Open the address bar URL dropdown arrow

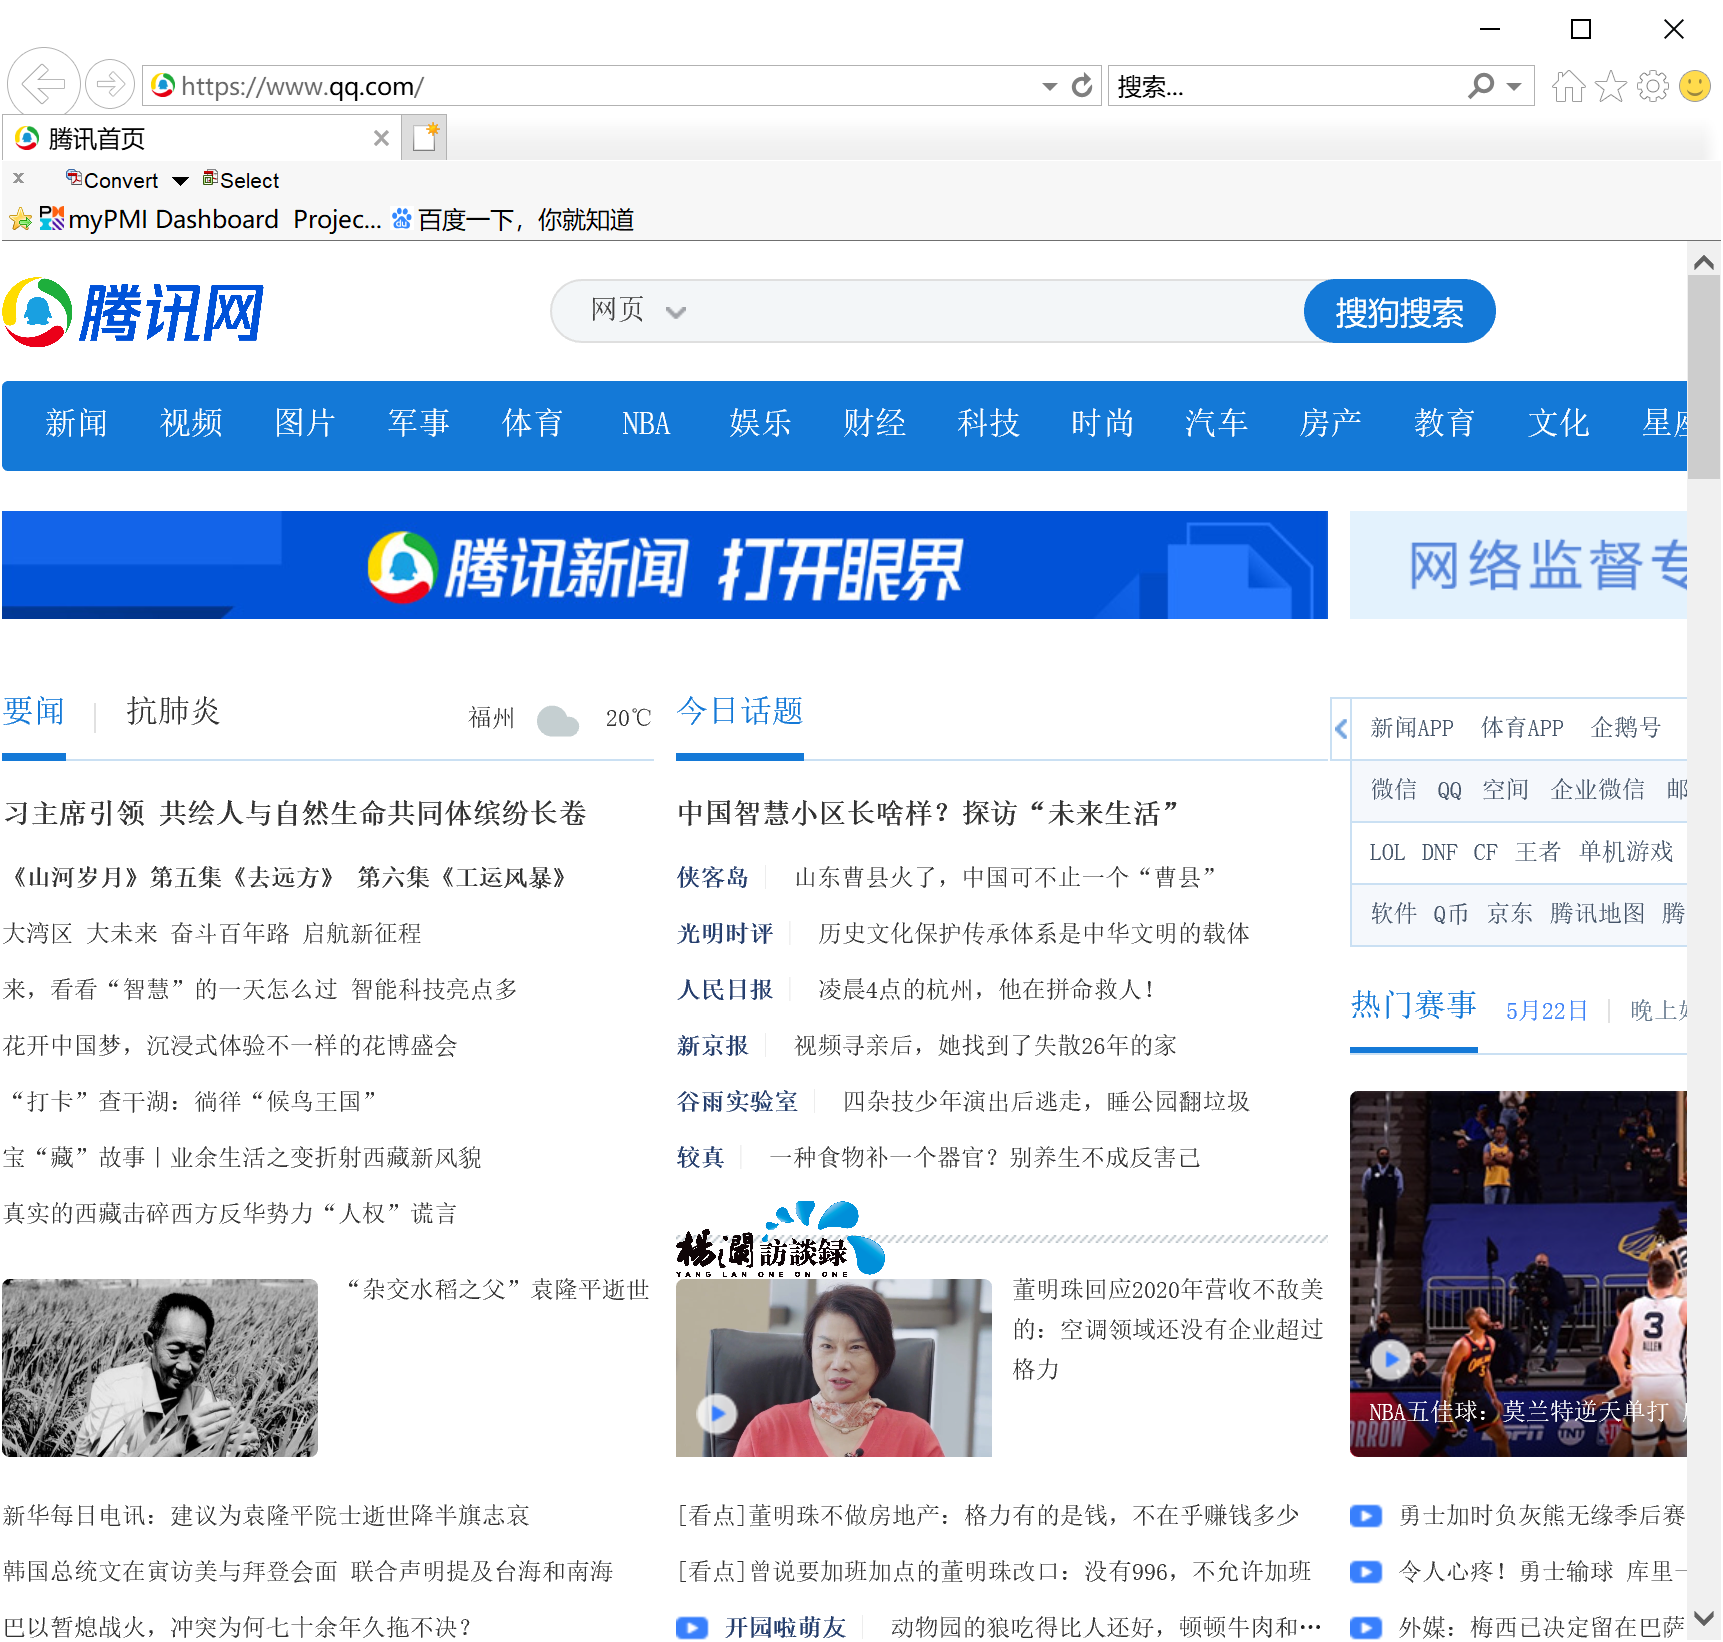click(1049, 87)
